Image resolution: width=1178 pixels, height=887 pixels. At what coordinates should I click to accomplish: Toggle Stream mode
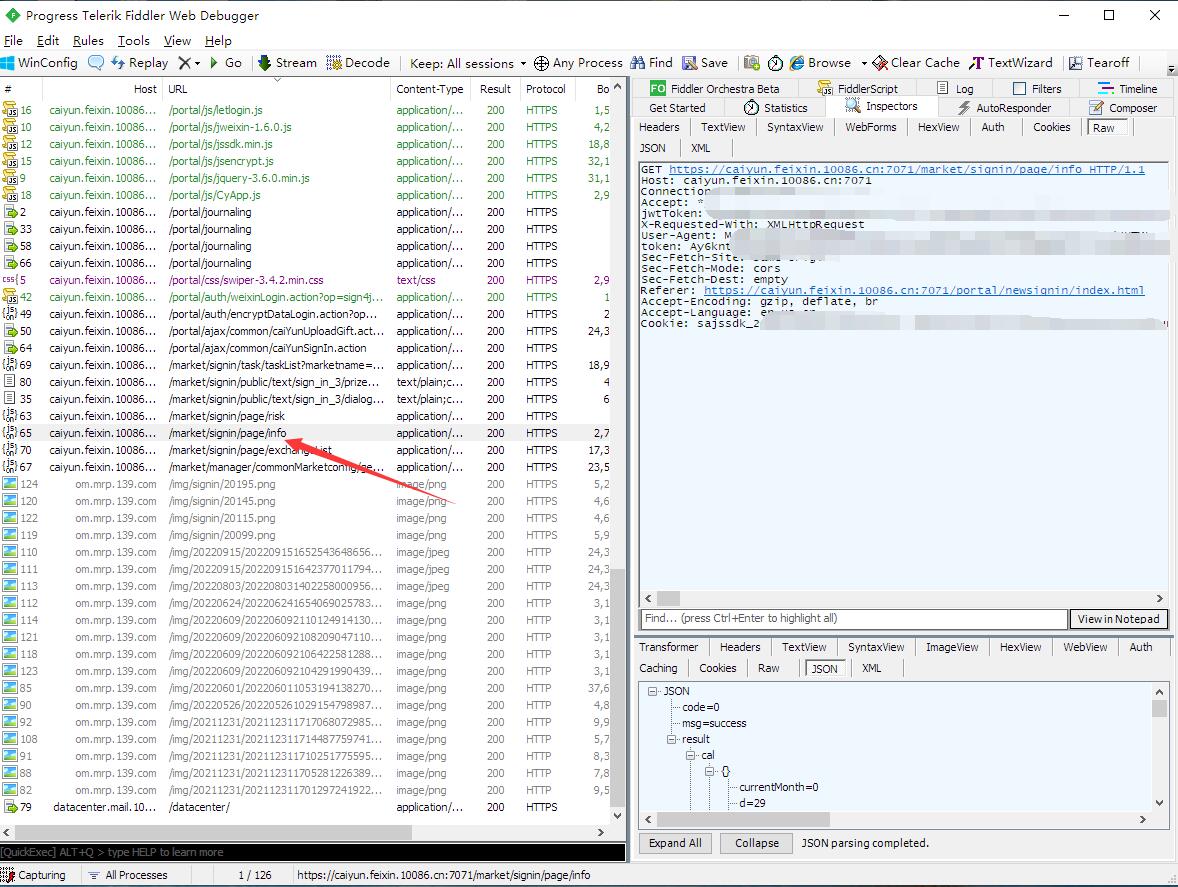[x=287, y=63]
